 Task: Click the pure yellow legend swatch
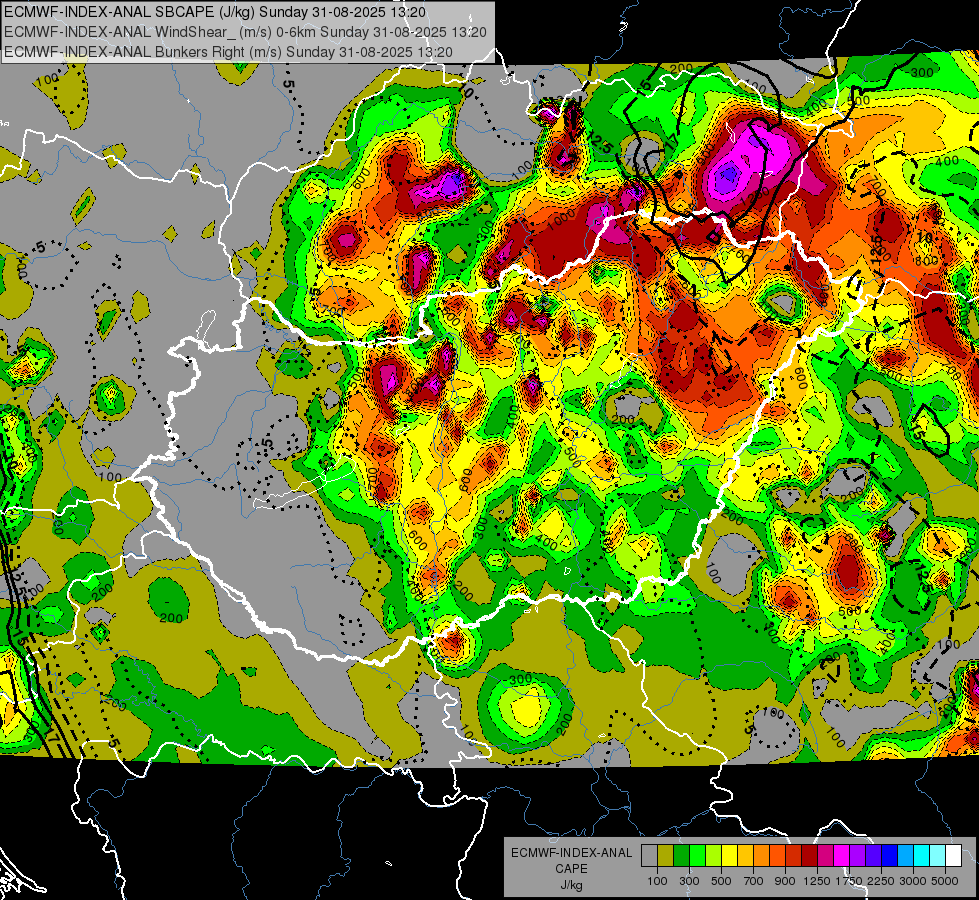pos(729,855)
